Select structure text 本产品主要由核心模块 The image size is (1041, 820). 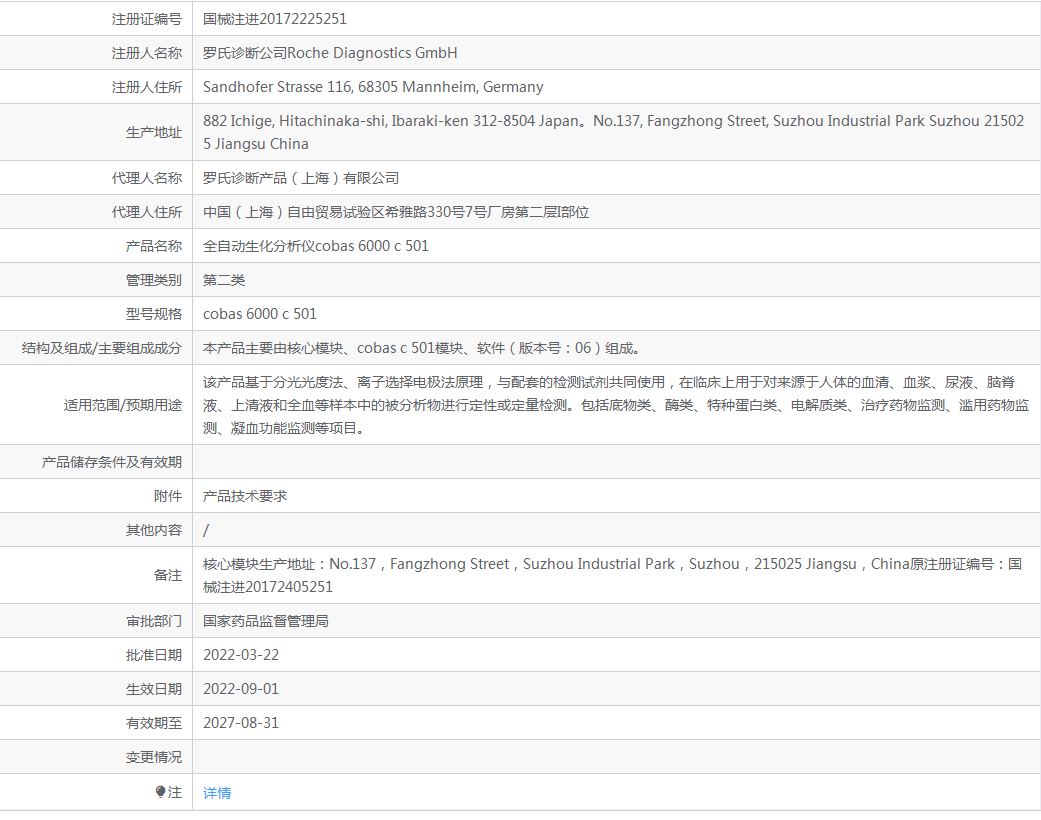[273, 348]
